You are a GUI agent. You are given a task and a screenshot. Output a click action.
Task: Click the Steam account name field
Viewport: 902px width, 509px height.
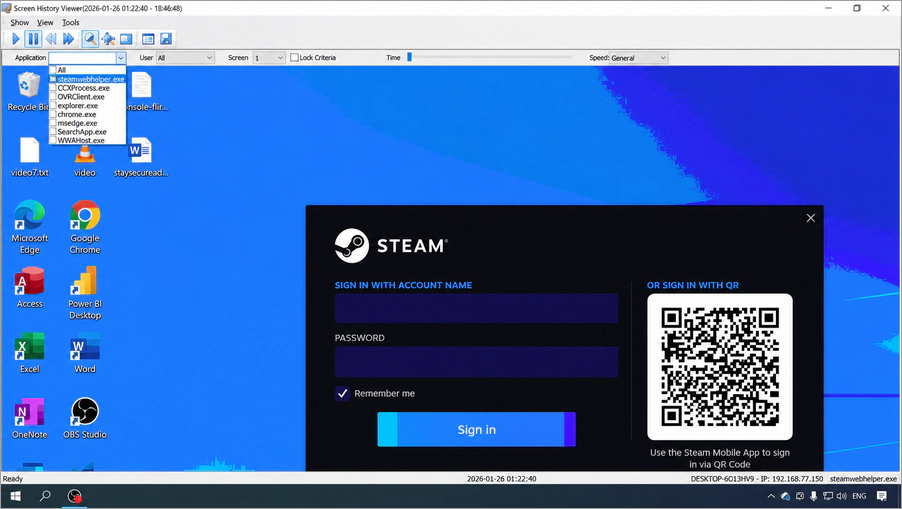476,308
